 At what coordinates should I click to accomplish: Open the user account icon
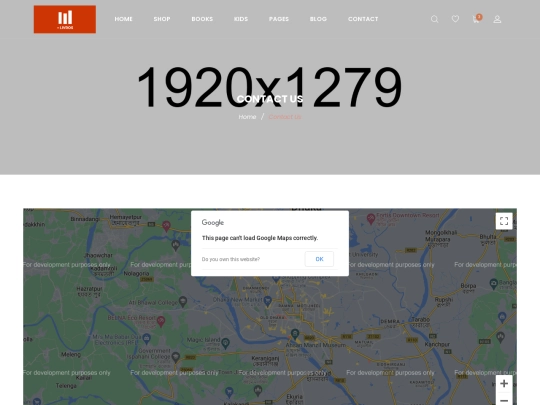coord(497,19)
